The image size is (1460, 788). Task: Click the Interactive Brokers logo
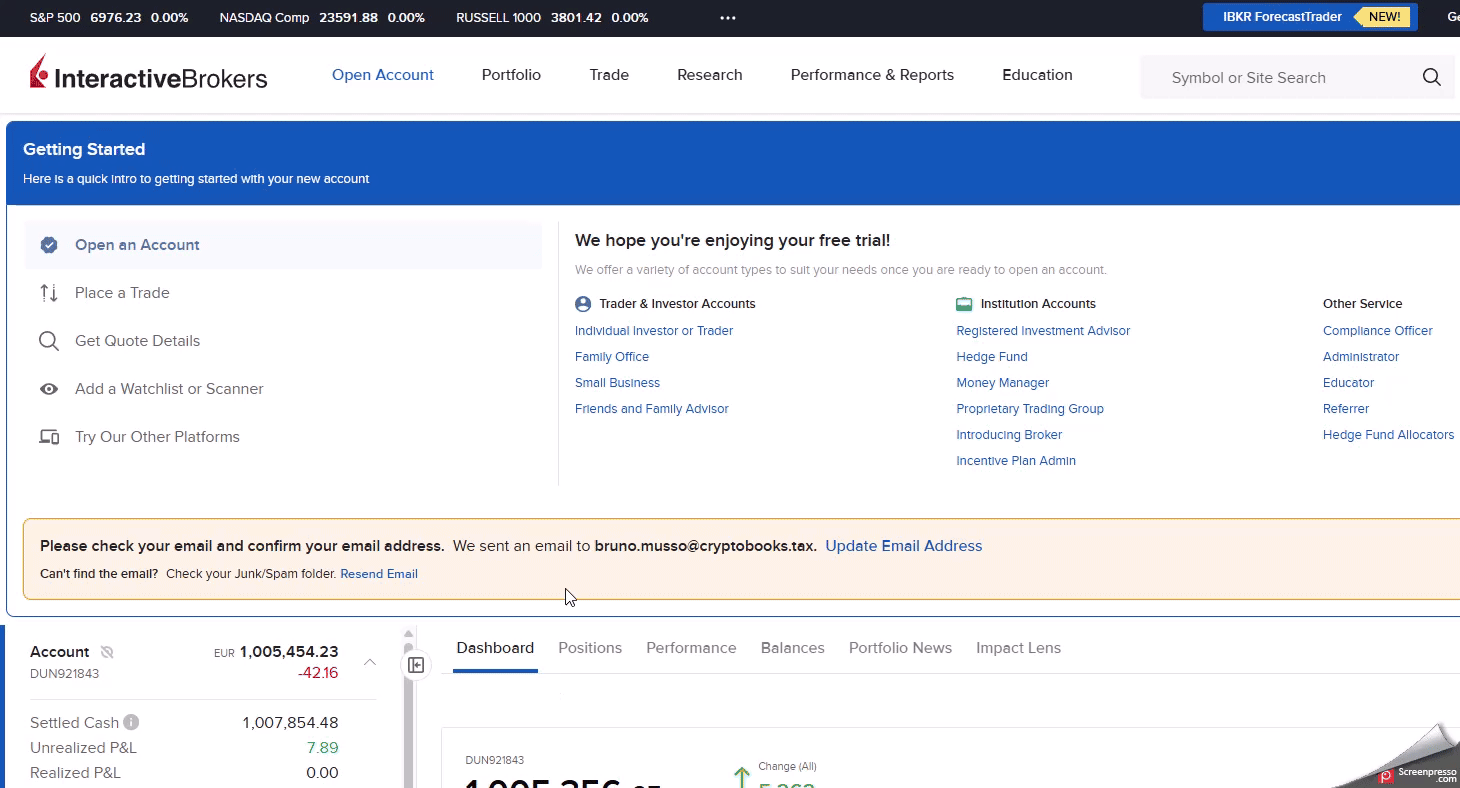coord(148,75)
